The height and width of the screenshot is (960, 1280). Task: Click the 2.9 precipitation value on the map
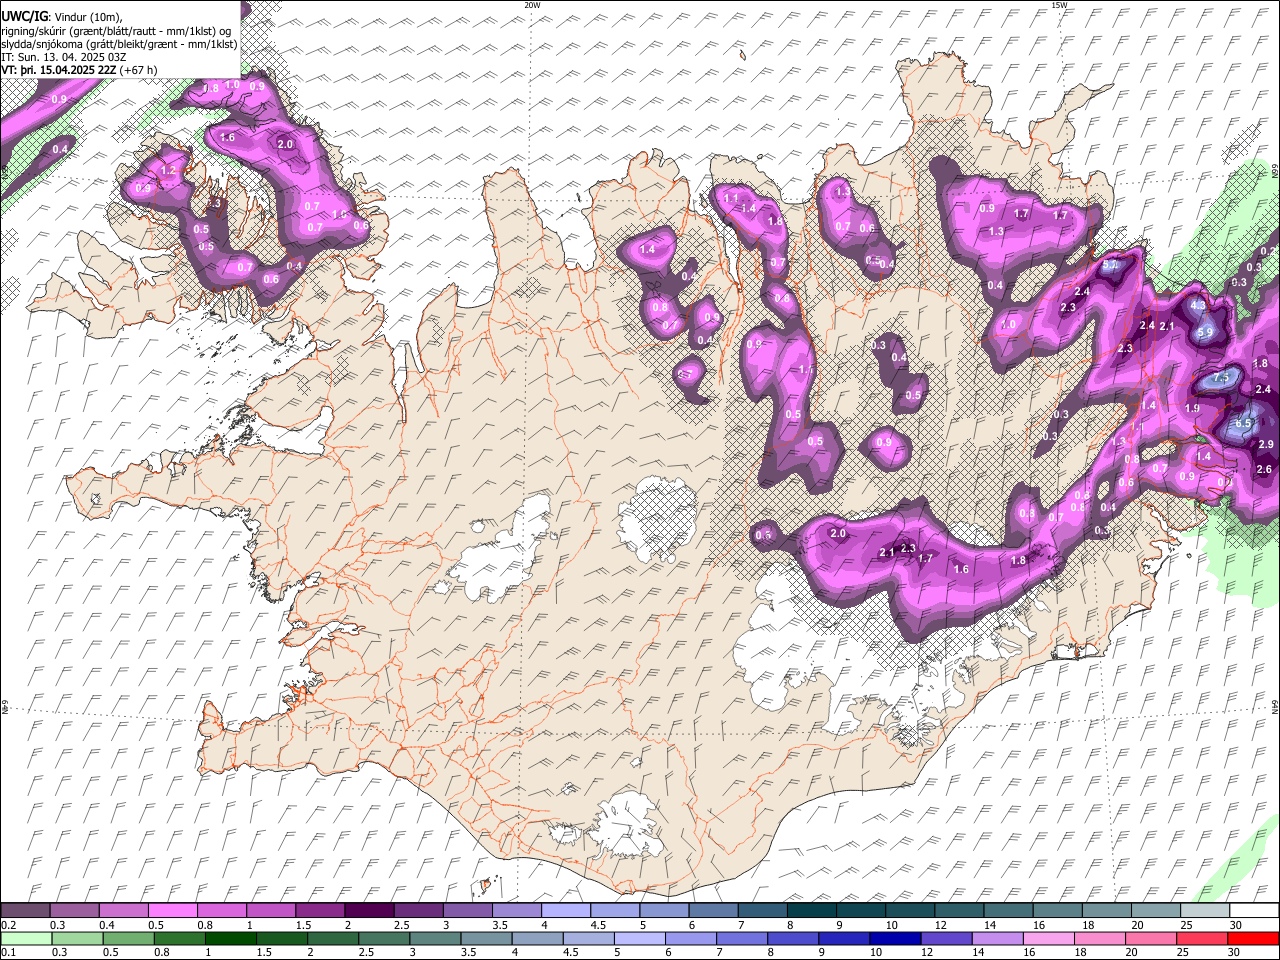click(x=1265, y=444)
